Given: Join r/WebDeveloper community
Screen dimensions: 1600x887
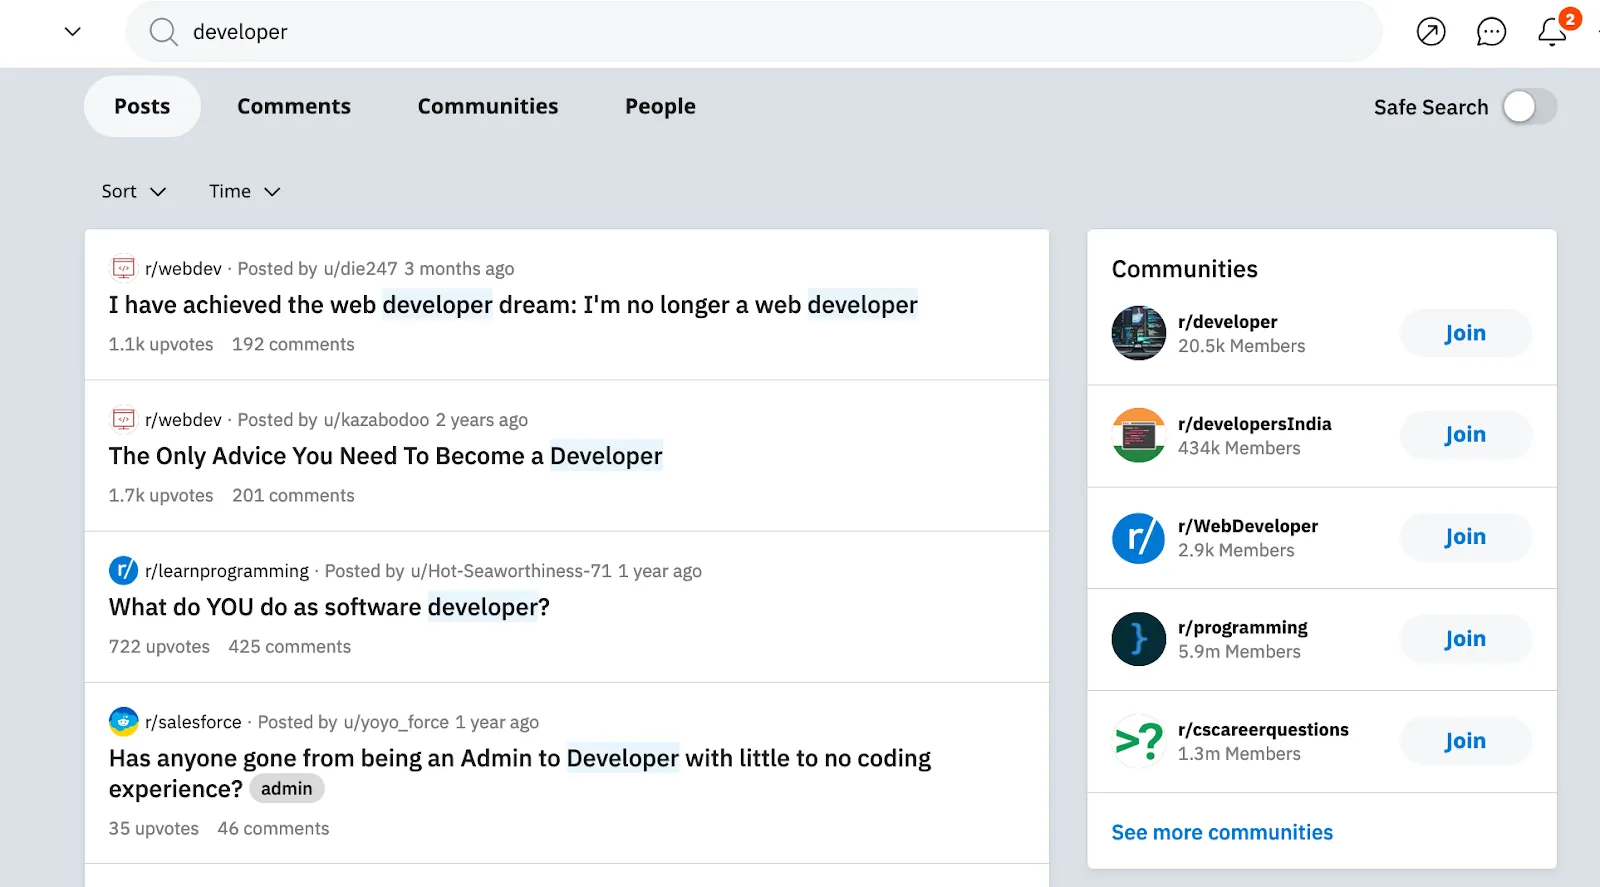Looking at the screenshot, I should [1465, 537].
